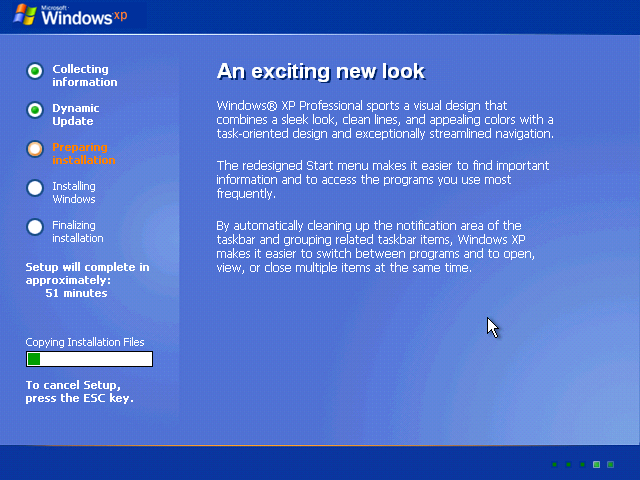Viewport: 640px width, 480px height.
Task: Click the last square in bottom-right dot row
Action: (x=611, y=464)
